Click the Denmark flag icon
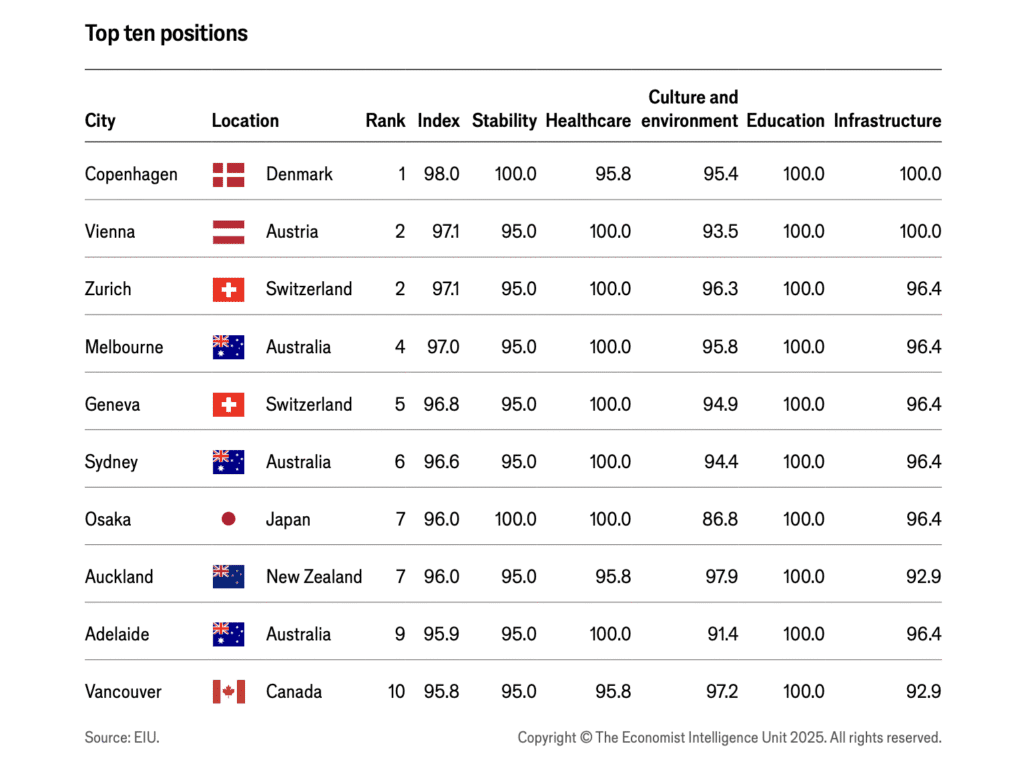This screenshot has height=768, width=1024. click(x=228, y=174)
